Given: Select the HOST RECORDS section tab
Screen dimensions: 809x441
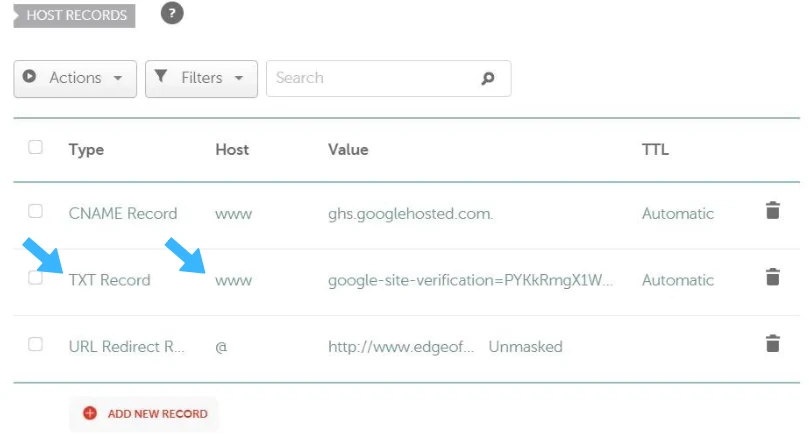Looking at the screenshot, I should coord(74,15).
